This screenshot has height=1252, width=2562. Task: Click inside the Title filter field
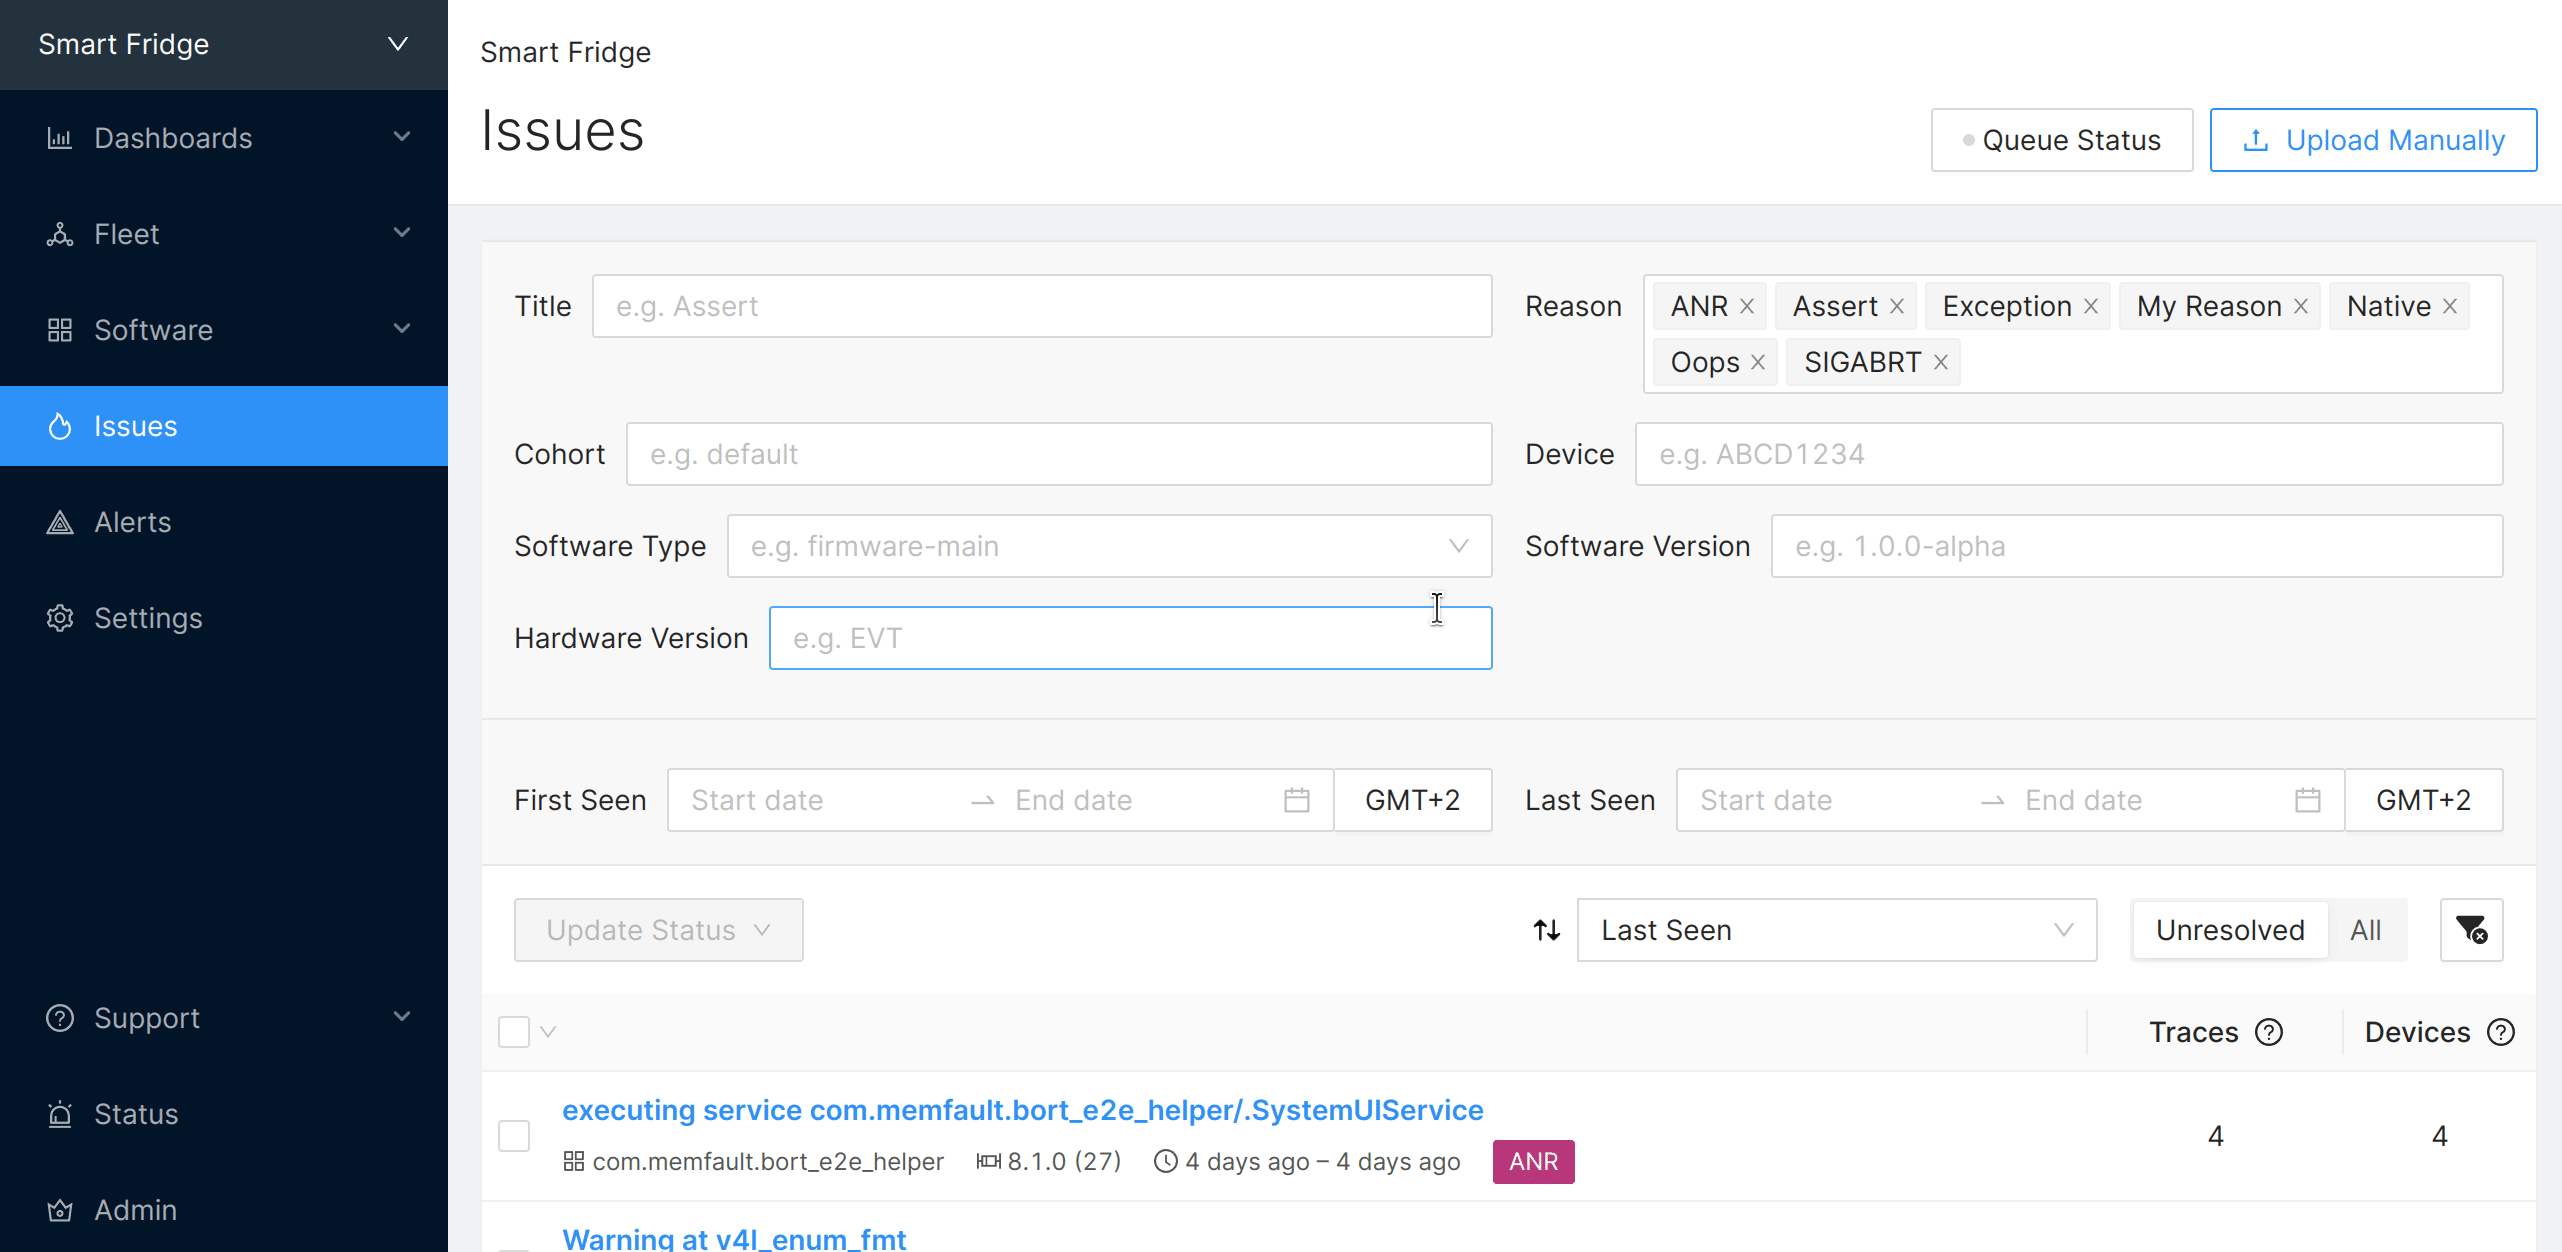[x=1042, y=306]
